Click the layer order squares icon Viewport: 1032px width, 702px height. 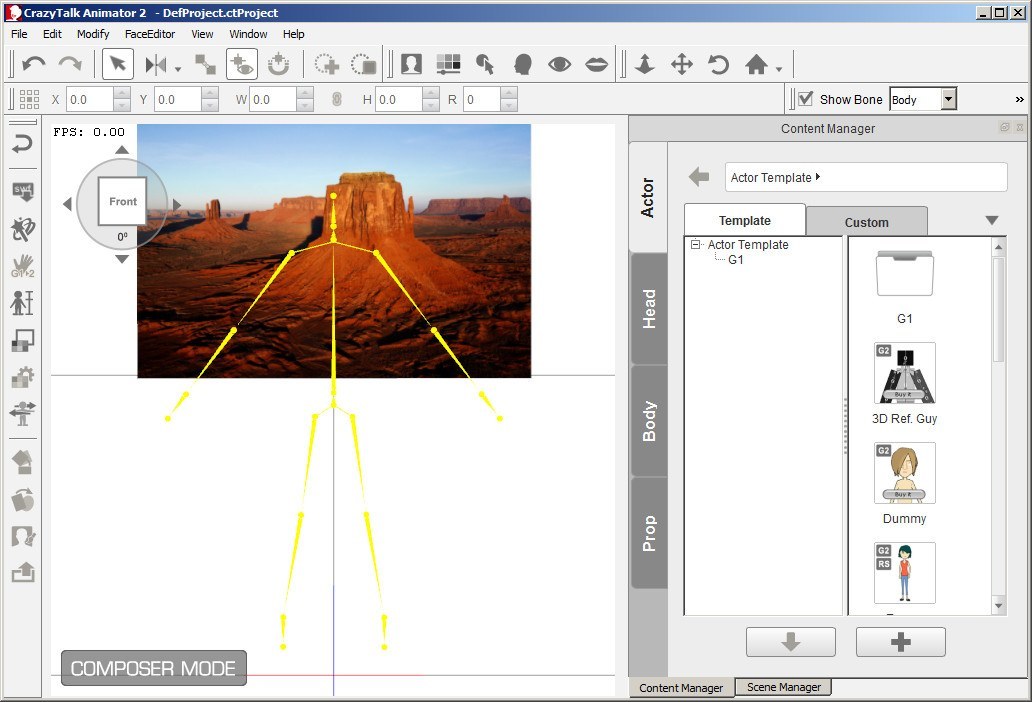point(22,340)
